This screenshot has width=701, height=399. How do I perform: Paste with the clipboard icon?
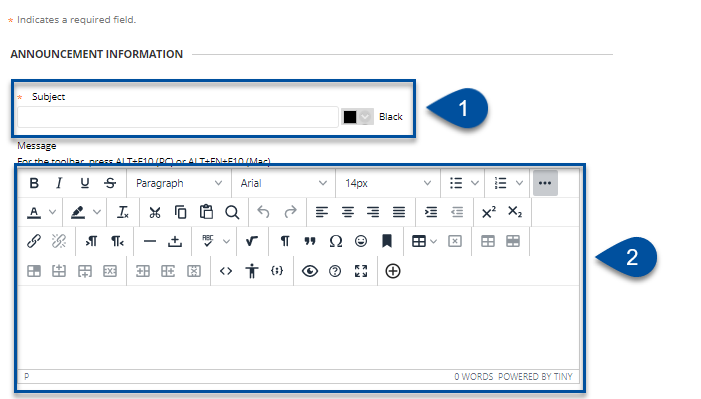click(x=206, y=212)
